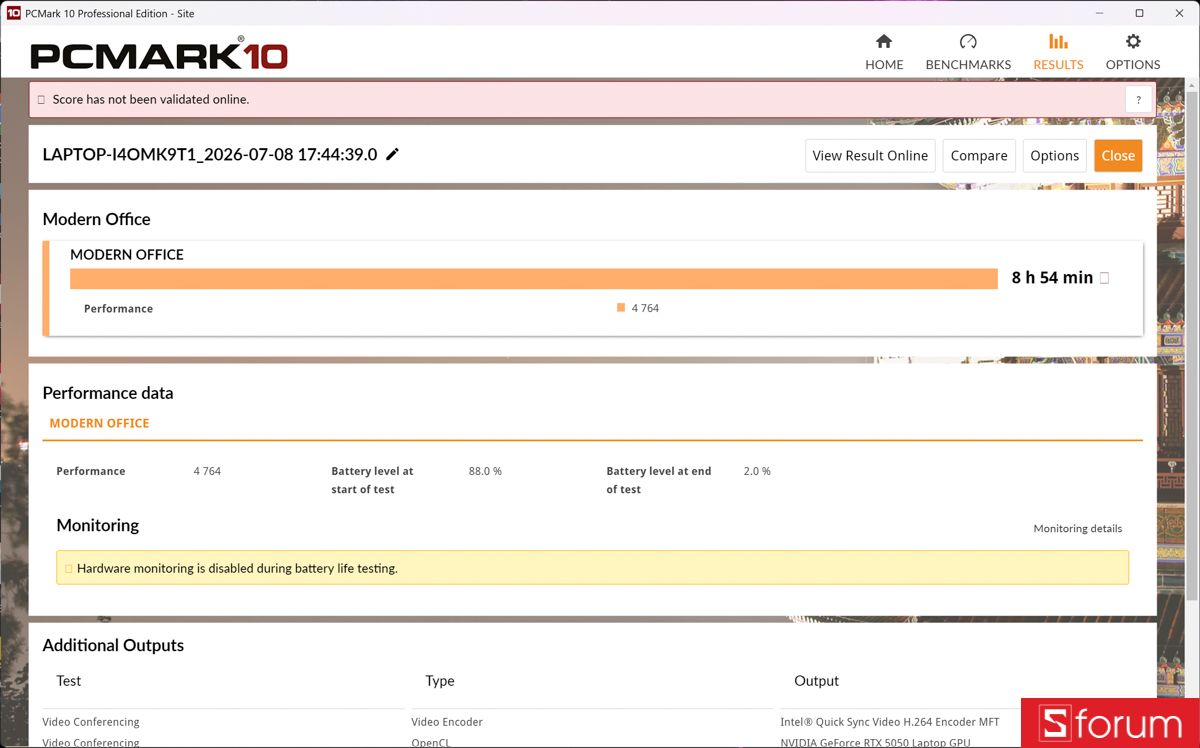Open the Benchmarks gauge icon
The image size is (1200, 748).
(968, 41)
